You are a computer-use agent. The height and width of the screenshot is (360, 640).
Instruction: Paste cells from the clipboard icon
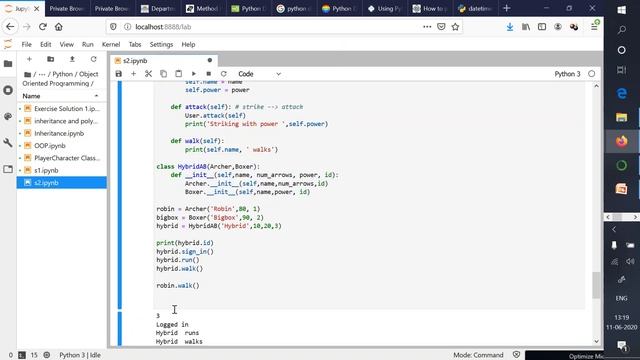178,74
